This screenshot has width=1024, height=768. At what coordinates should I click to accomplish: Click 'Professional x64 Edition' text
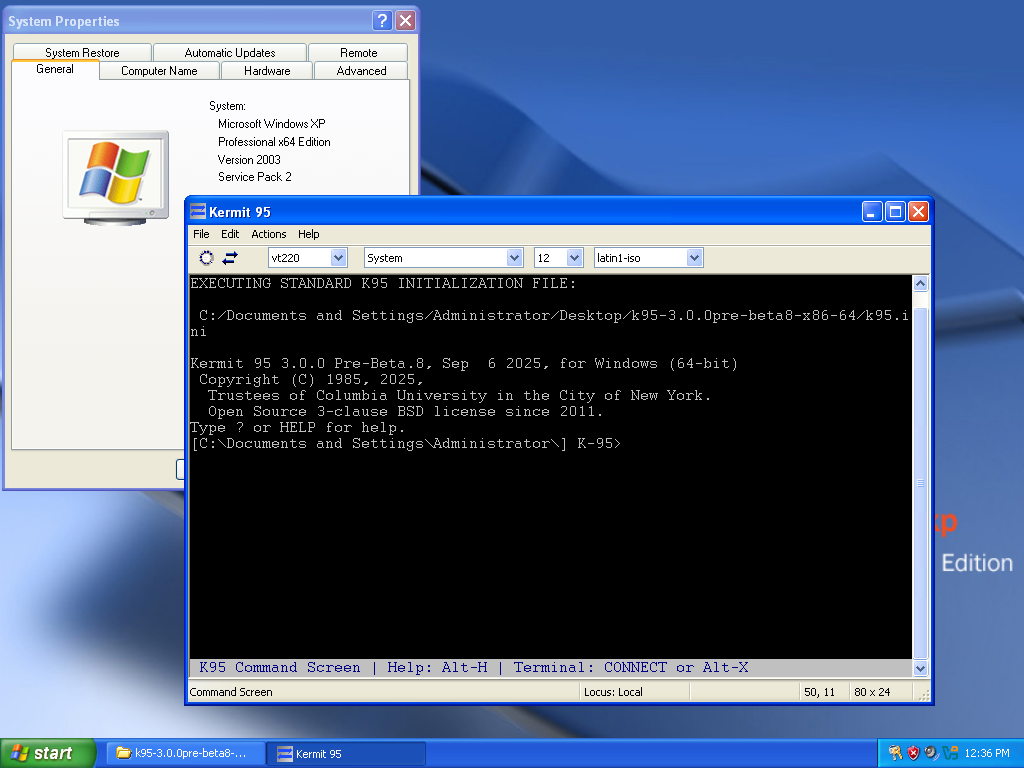tap(274, 142)
